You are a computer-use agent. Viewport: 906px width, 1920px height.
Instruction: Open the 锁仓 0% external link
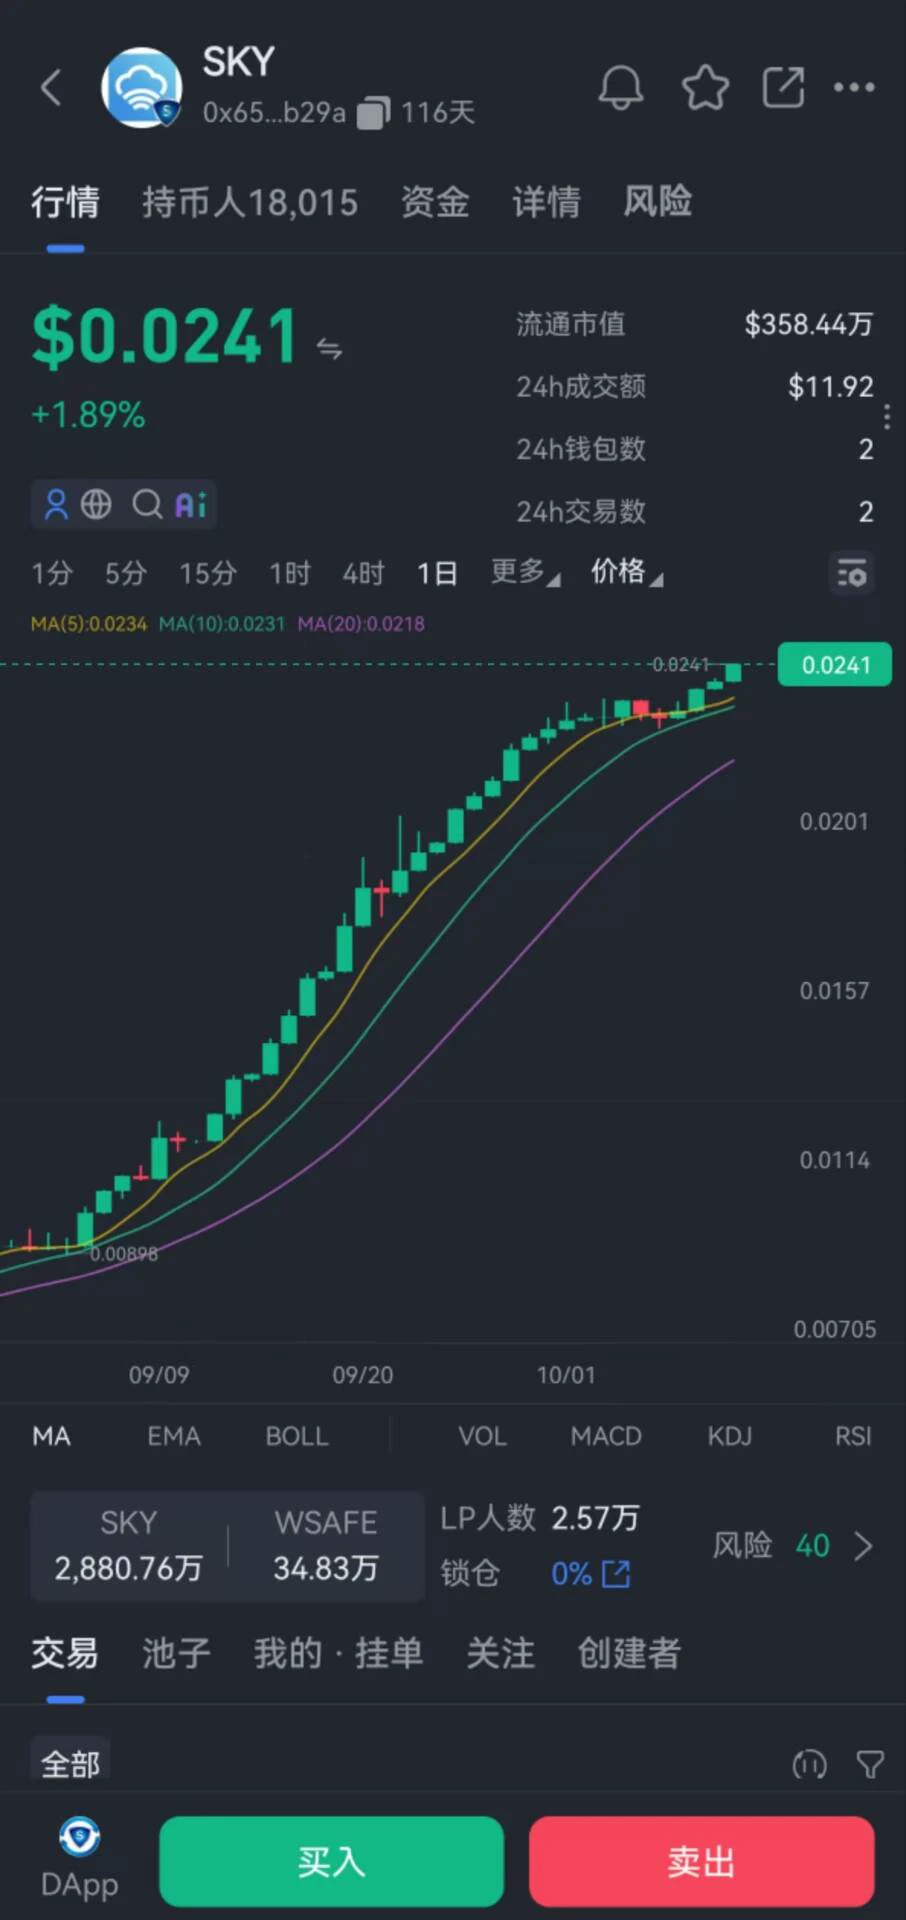click(x=616, y=1574)
